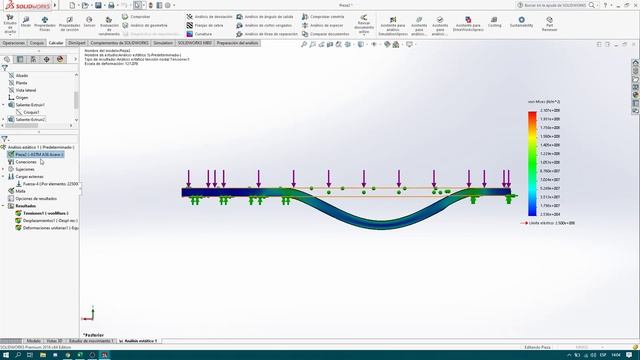Expand the Saliente-Extruir1 feature node
The height and width of the screenshot is (360, 640).
(x=4, y=105)
